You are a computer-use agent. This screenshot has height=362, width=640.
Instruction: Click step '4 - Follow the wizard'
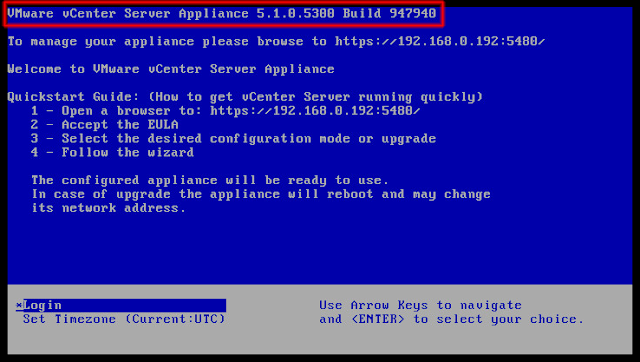pos(112,152)
